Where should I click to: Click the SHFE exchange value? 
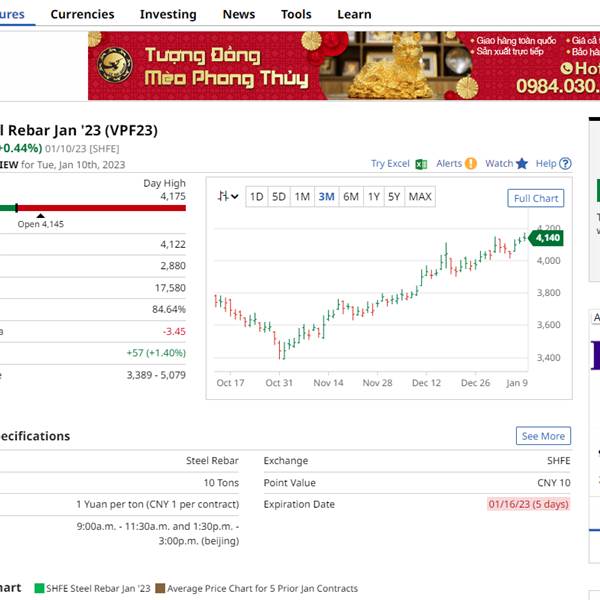[559, 461]
